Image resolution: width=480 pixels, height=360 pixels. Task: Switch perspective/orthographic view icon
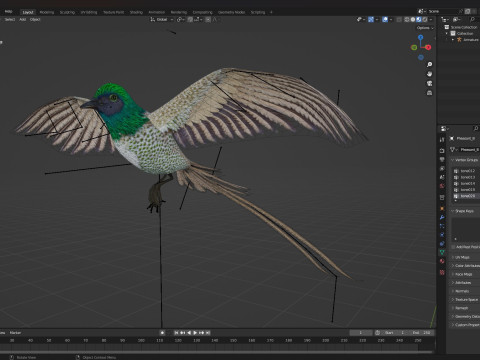[x=429, y=93]
